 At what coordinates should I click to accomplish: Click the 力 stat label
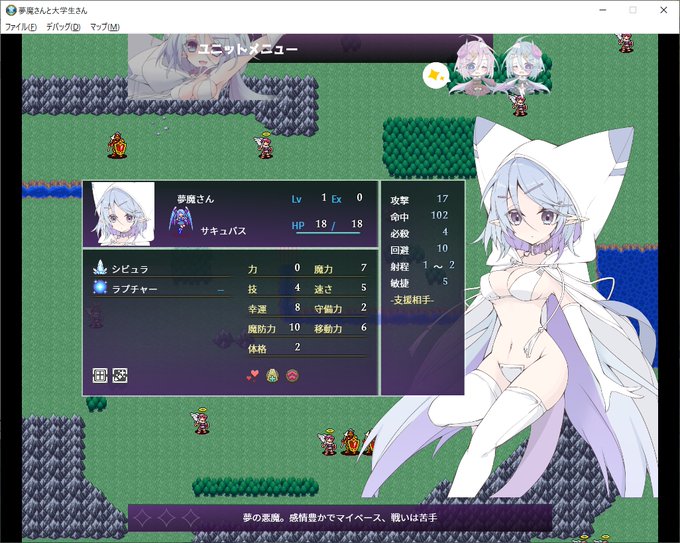[x=253, y=269]
